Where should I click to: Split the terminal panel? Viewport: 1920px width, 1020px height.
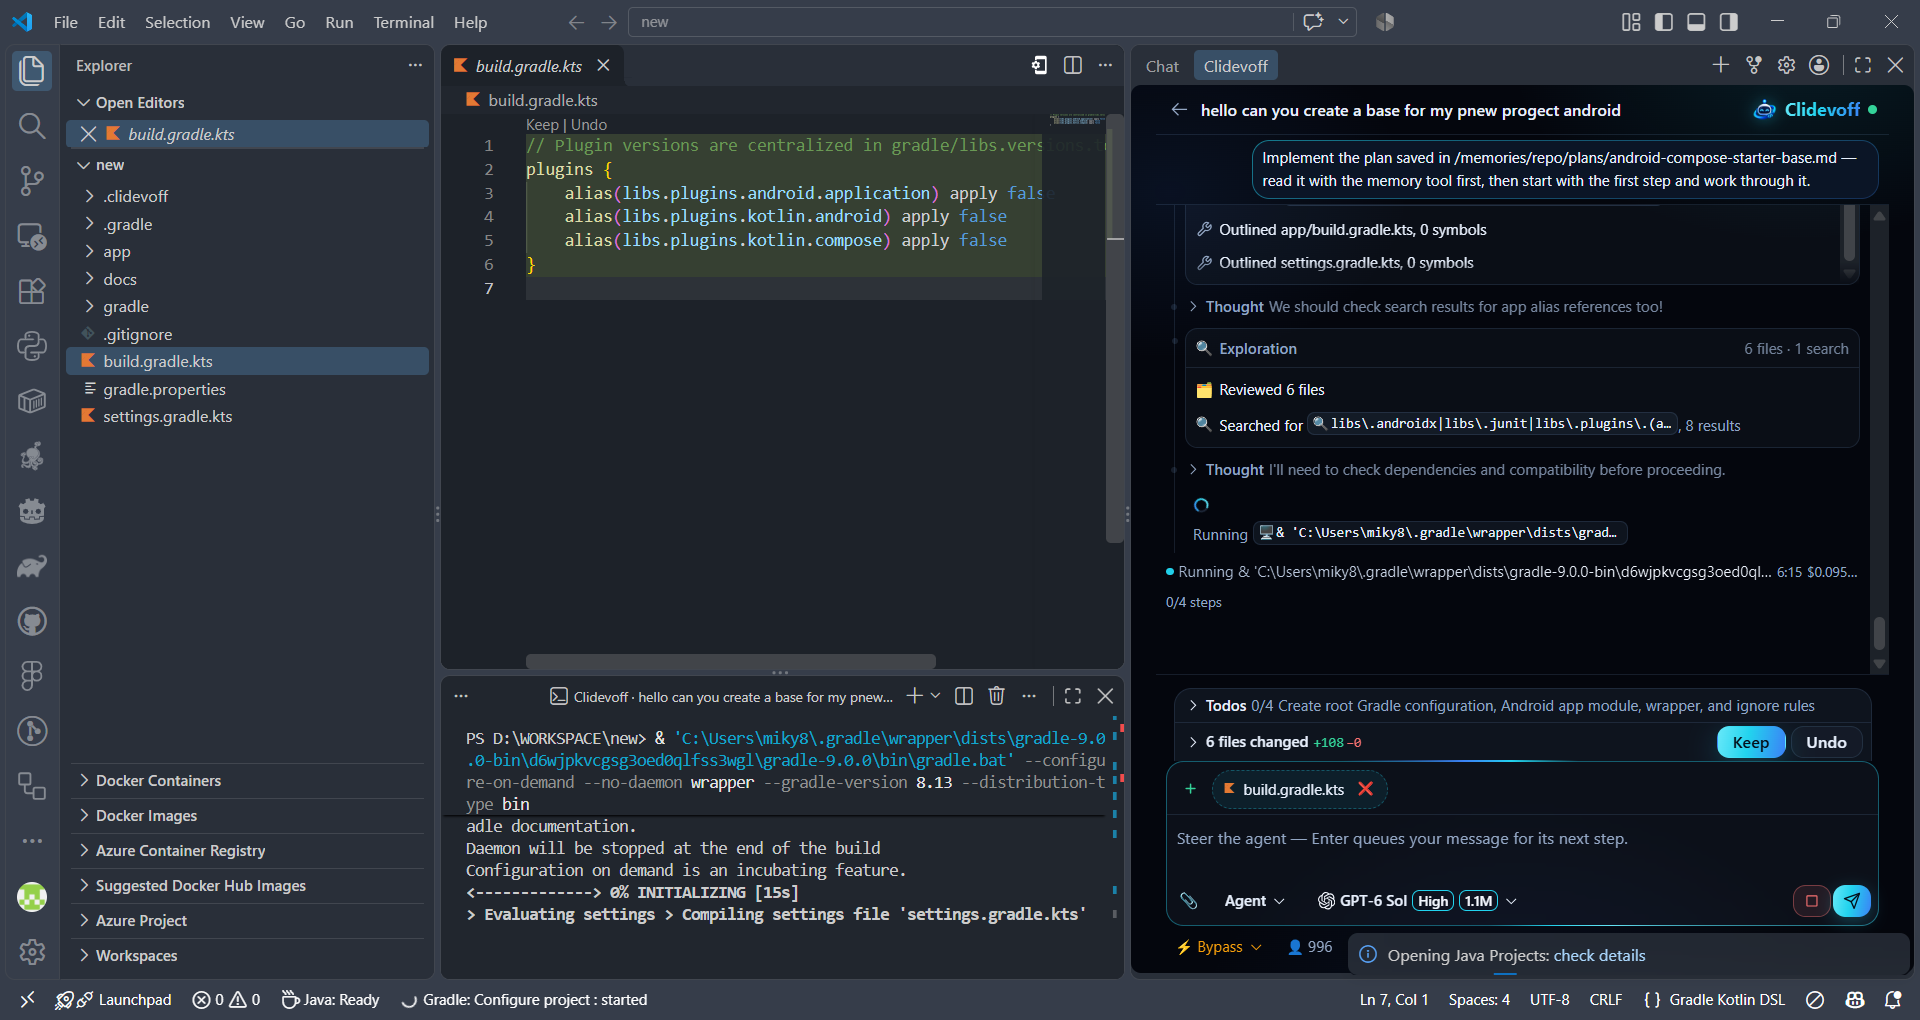(x=964, y=696)
